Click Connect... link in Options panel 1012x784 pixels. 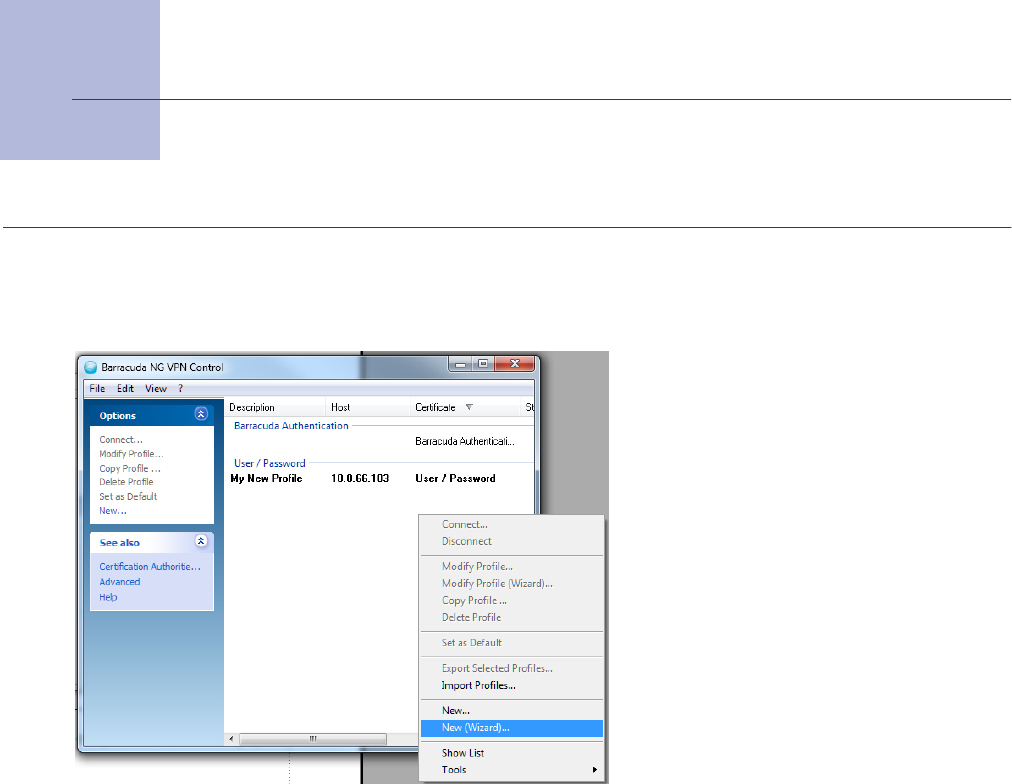pyautogui.click(x=121, y=439)
